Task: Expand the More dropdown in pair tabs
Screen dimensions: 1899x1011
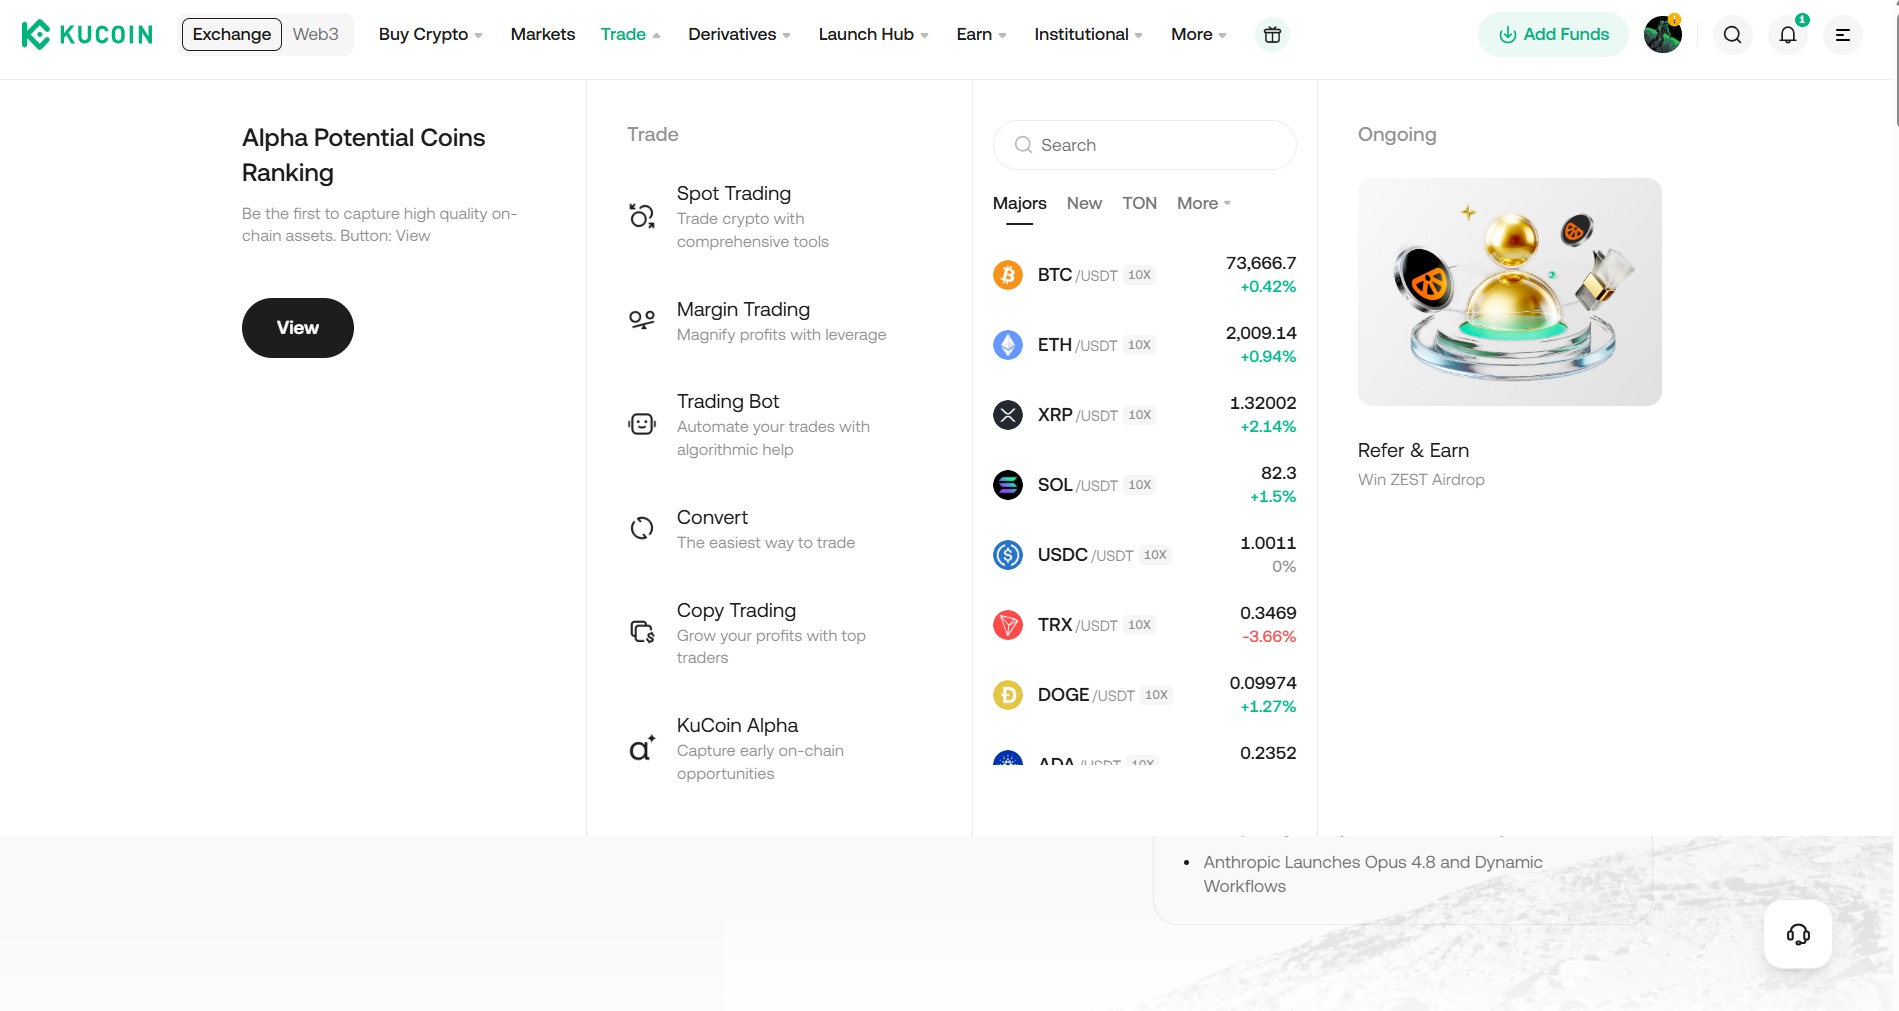Action: [1204, 204]
